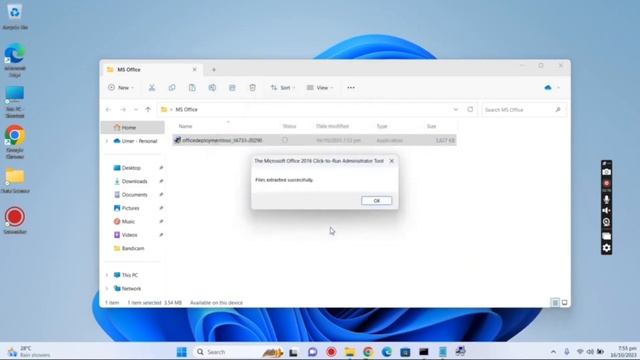Click the Rename toolbar icon
640x360 pixels.
pyautogui.click(x=212, y=88)
